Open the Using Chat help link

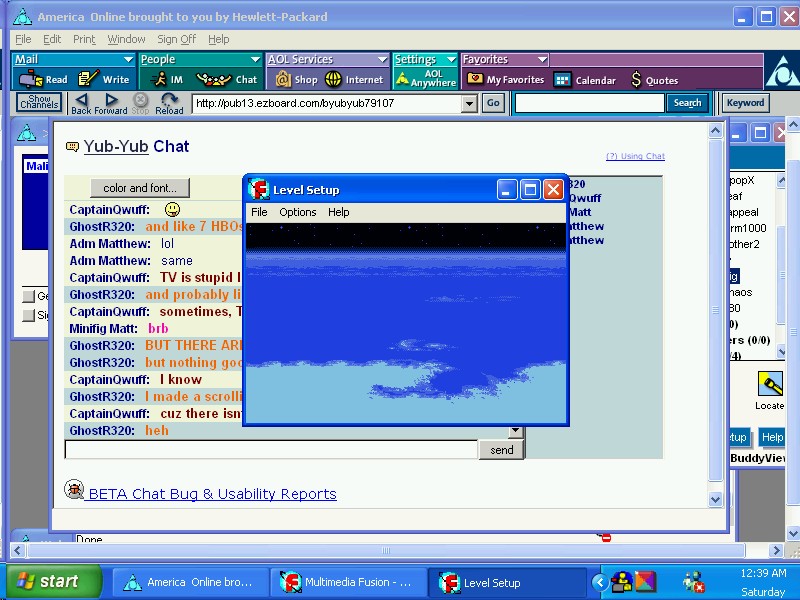click(635, 156)
